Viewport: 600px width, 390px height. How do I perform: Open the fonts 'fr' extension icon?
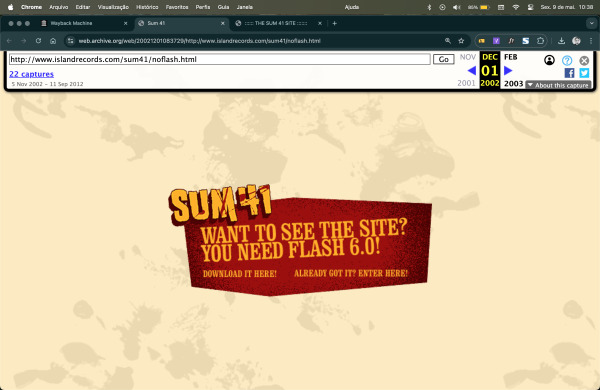click(x=511, y=41)
